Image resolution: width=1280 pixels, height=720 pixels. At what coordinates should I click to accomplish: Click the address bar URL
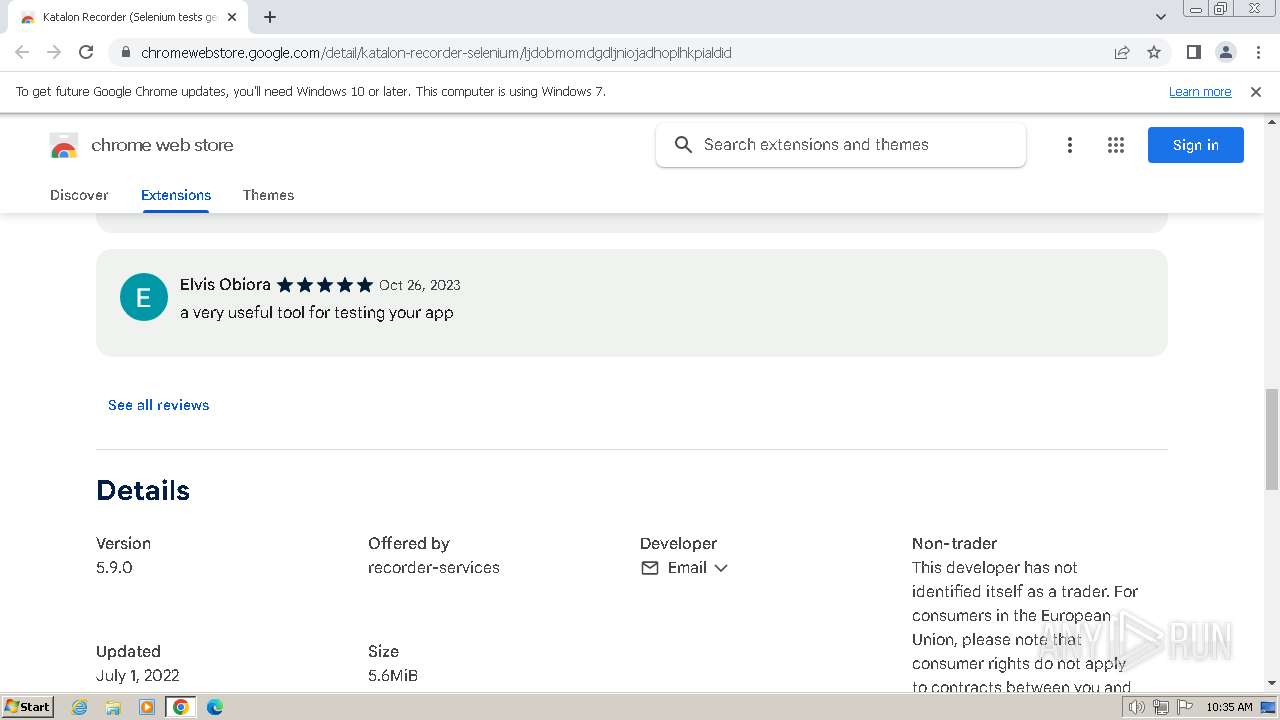point(436,52)
